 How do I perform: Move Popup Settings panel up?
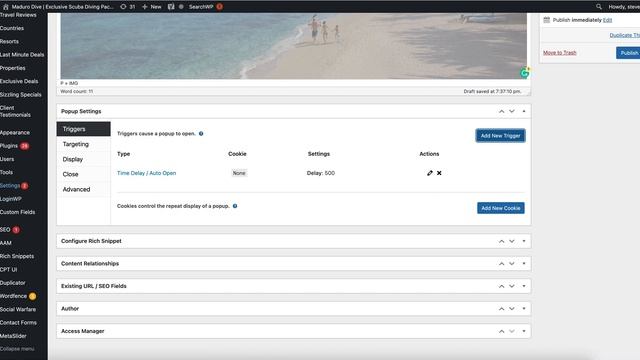[x=501, y=111]
